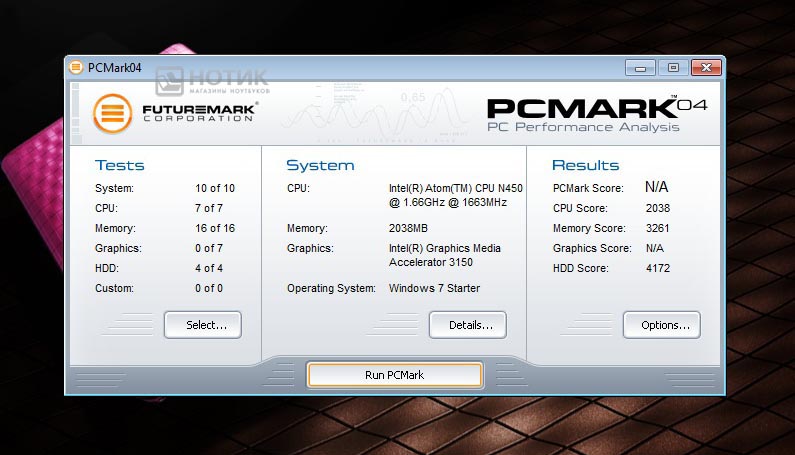Click the 'Windows 7 Starter' value
The image size is (795, 455).
(x=434, y=288)
